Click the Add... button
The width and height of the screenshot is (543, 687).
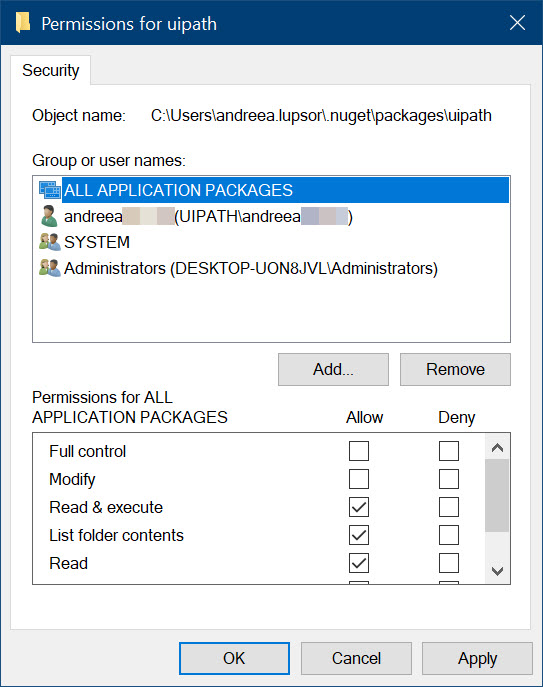tap(333, 369)
